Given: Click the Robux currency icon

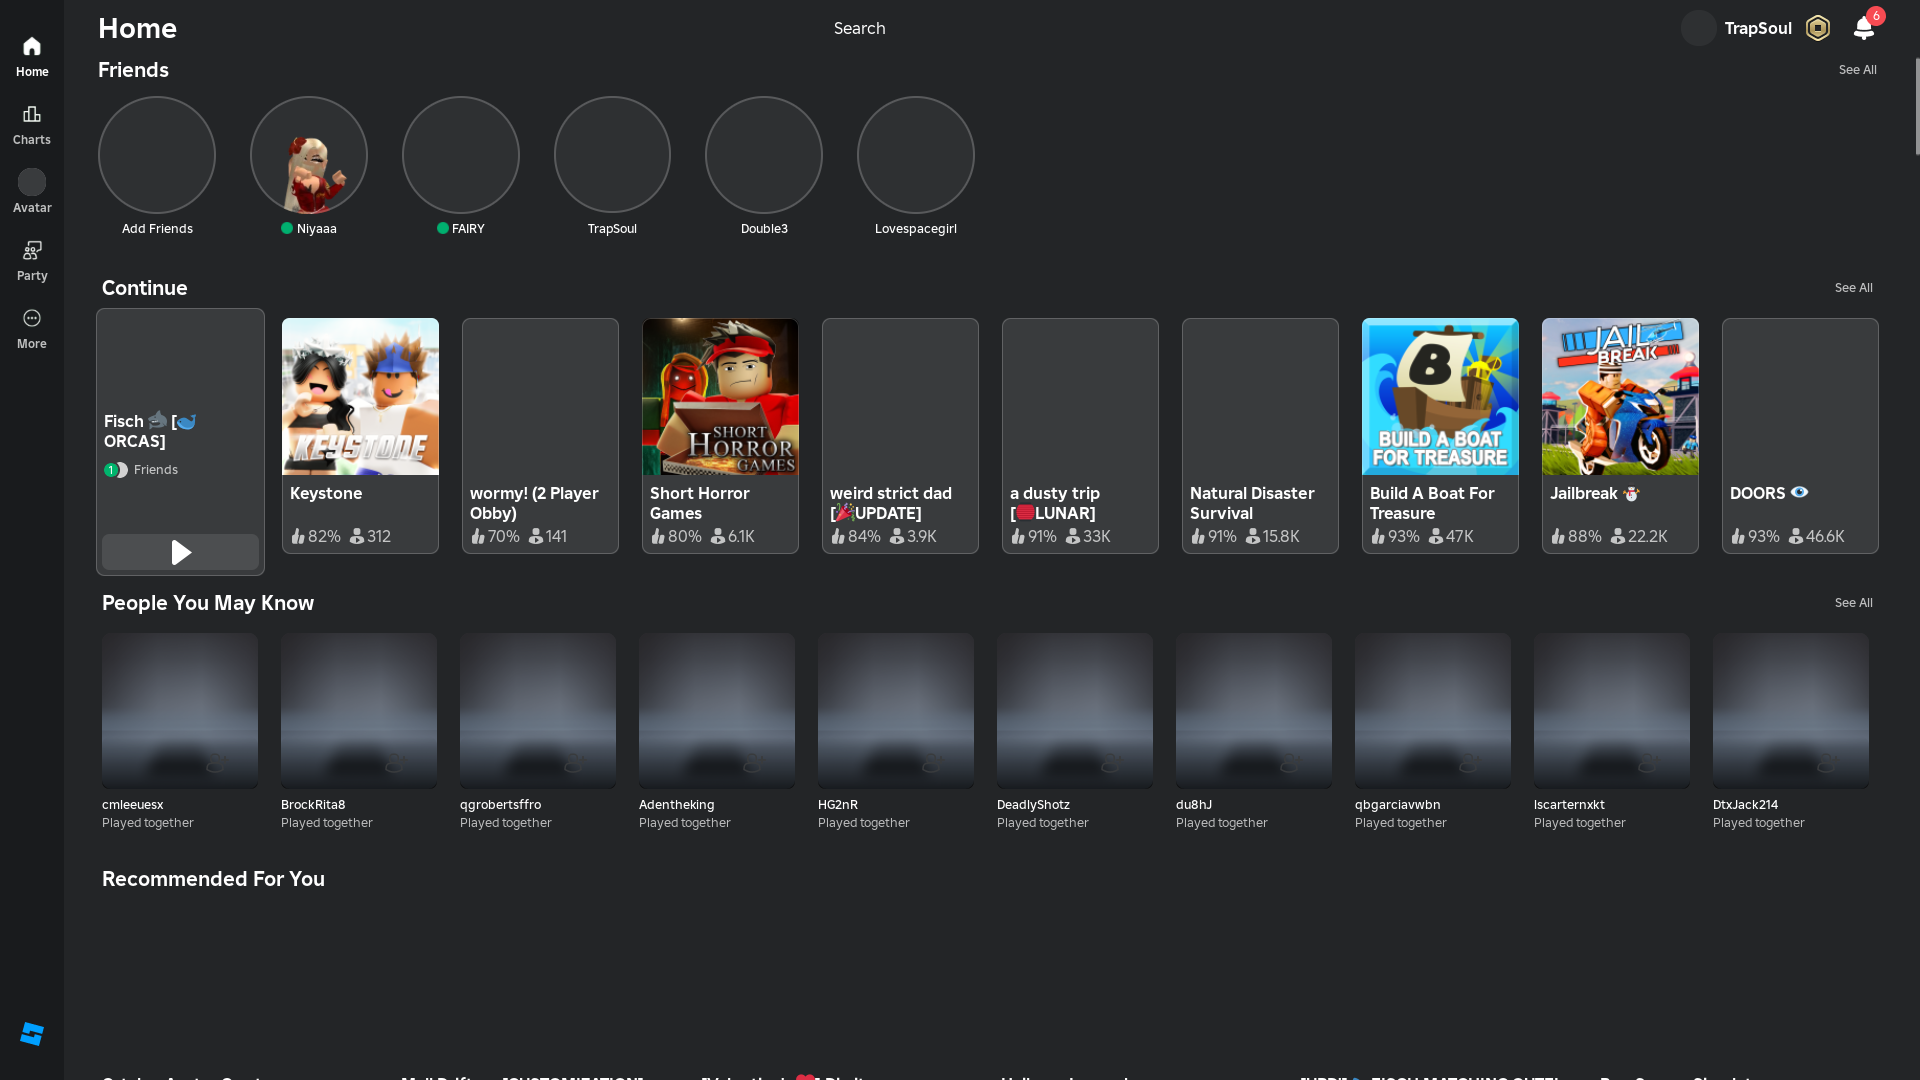Looking at the screenshot, I should click(1818, 28).
